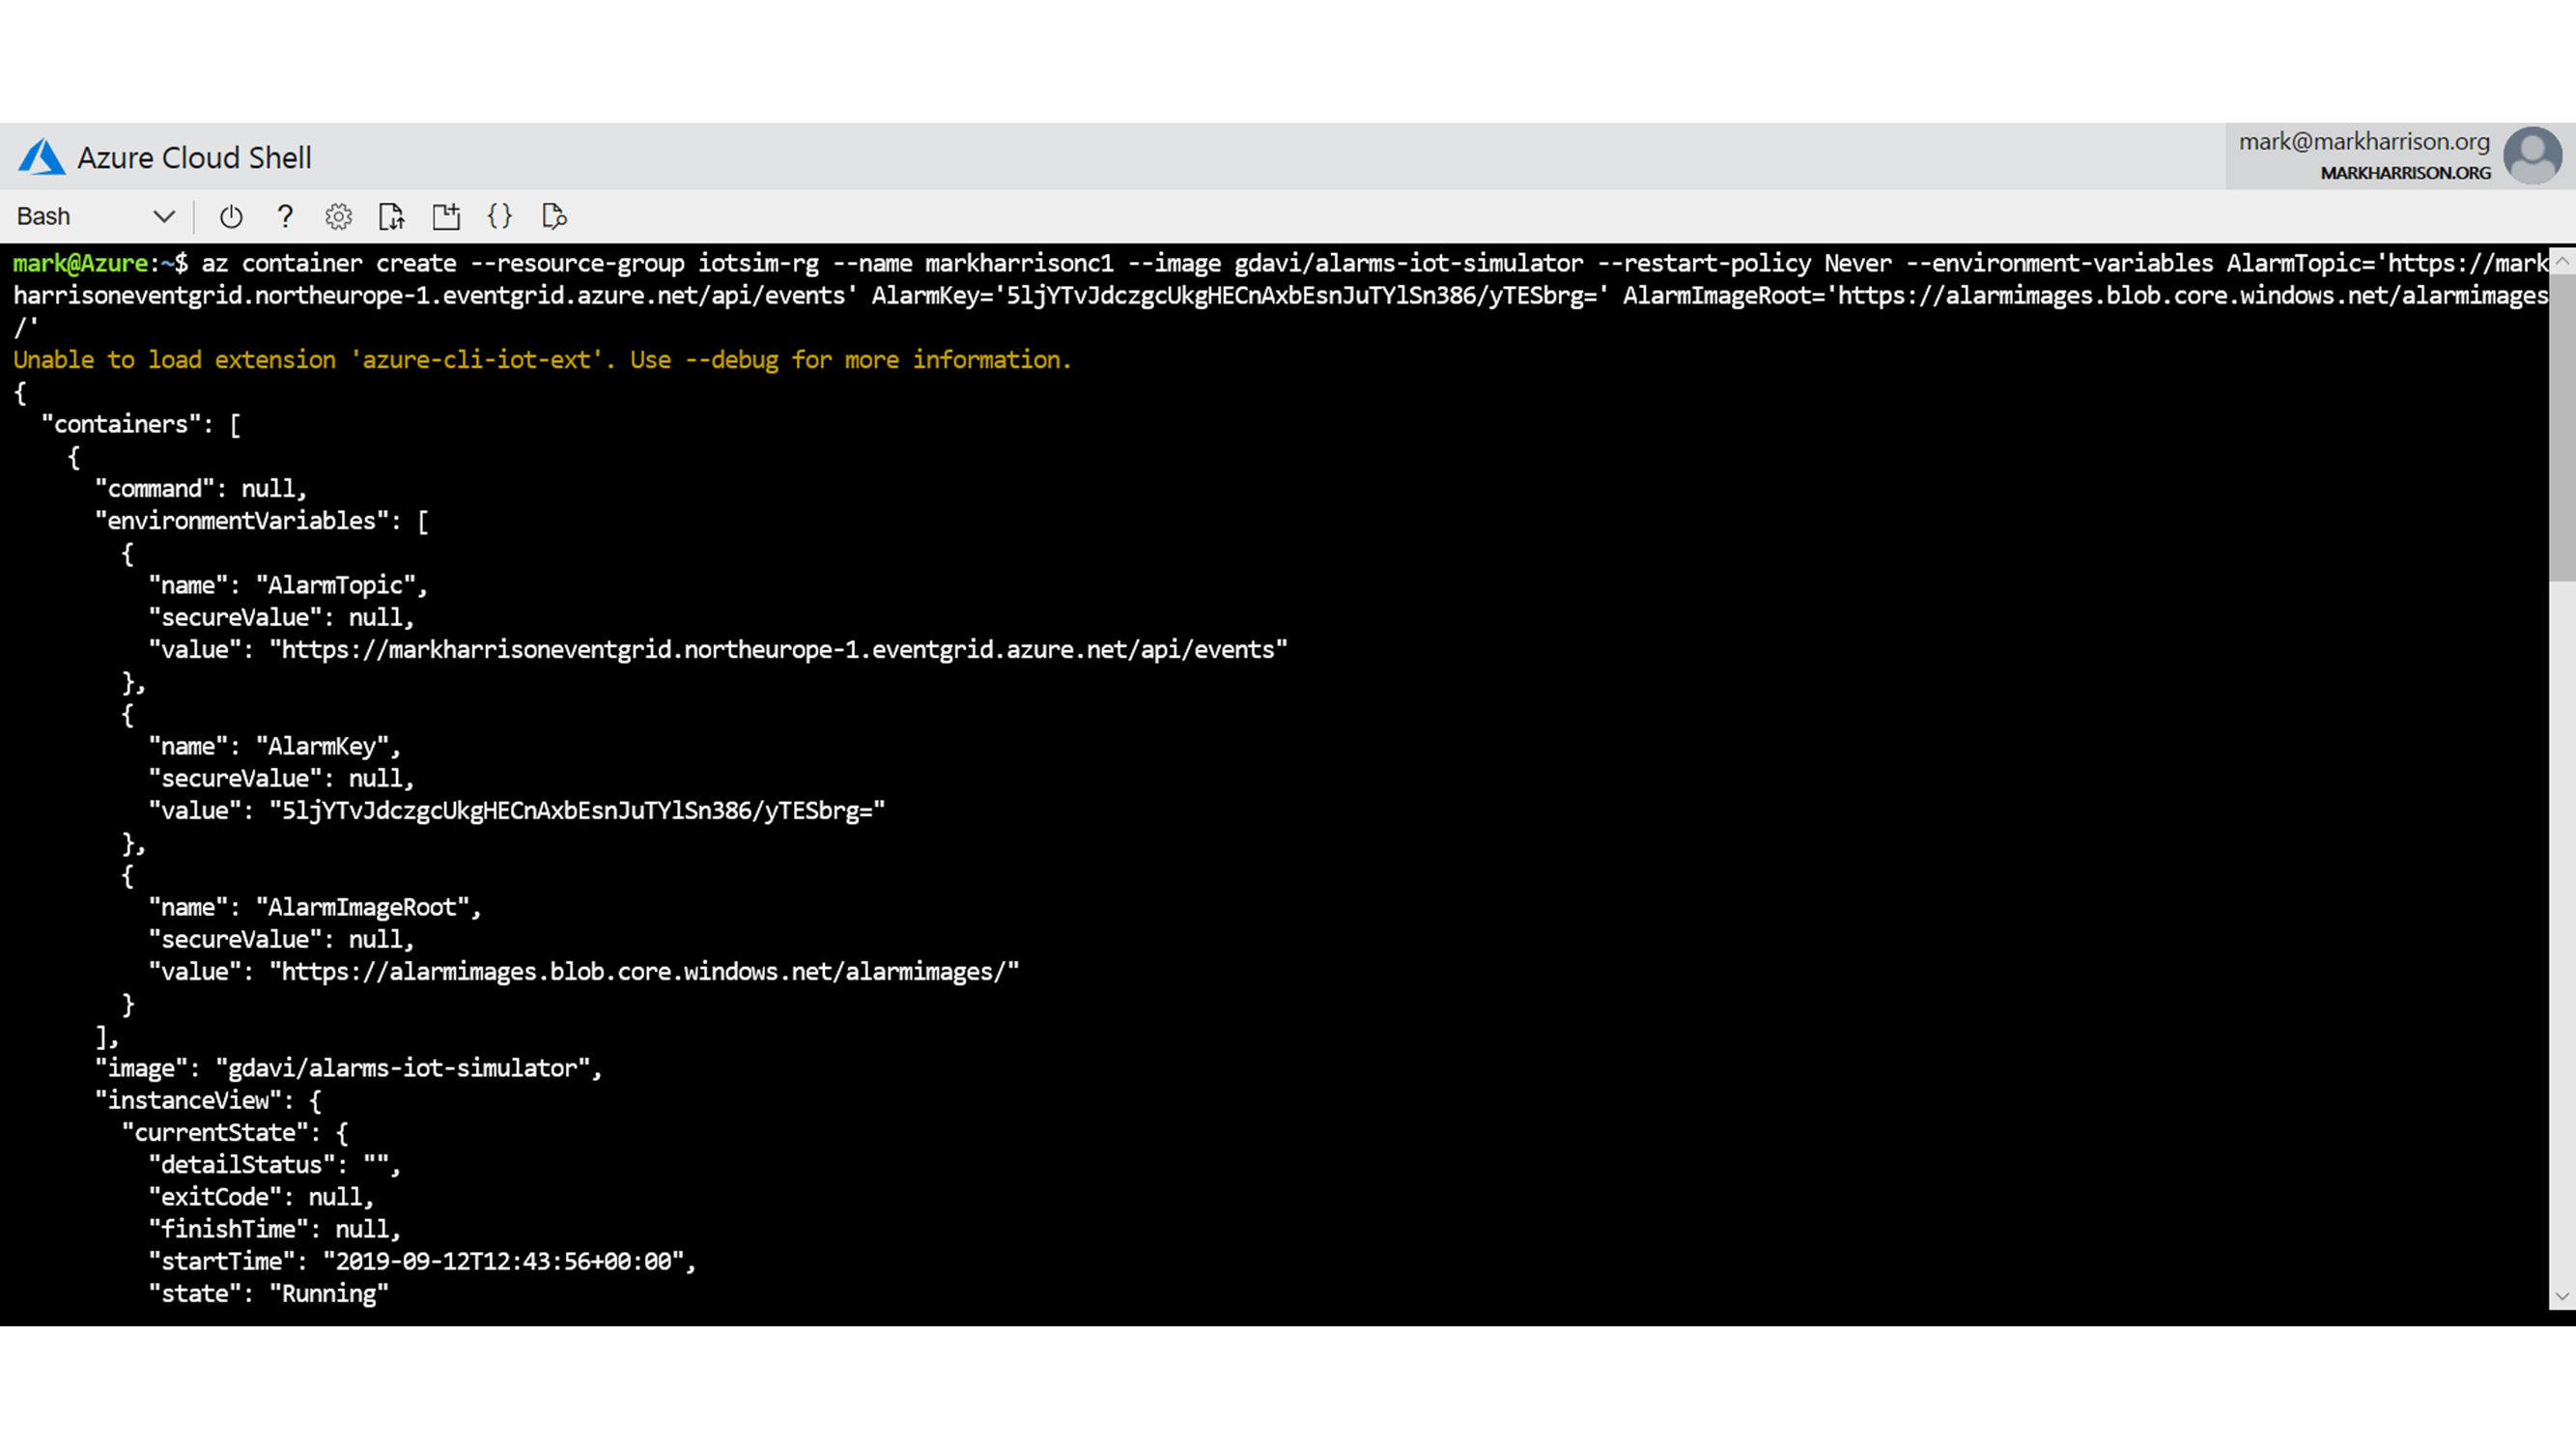Click the user avatar picture

point(2531,156)
